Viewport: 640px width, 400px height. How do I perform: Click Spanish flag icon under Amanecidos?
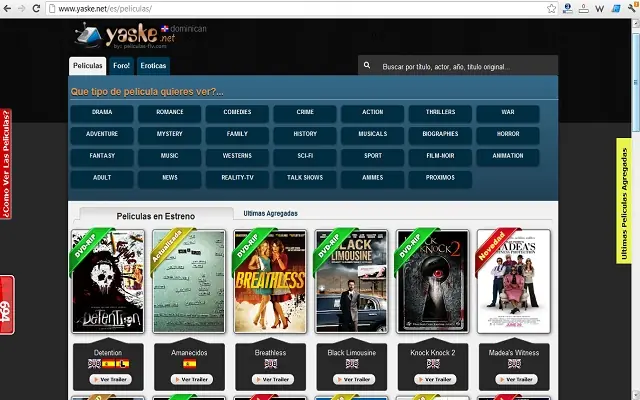point(189,363)
